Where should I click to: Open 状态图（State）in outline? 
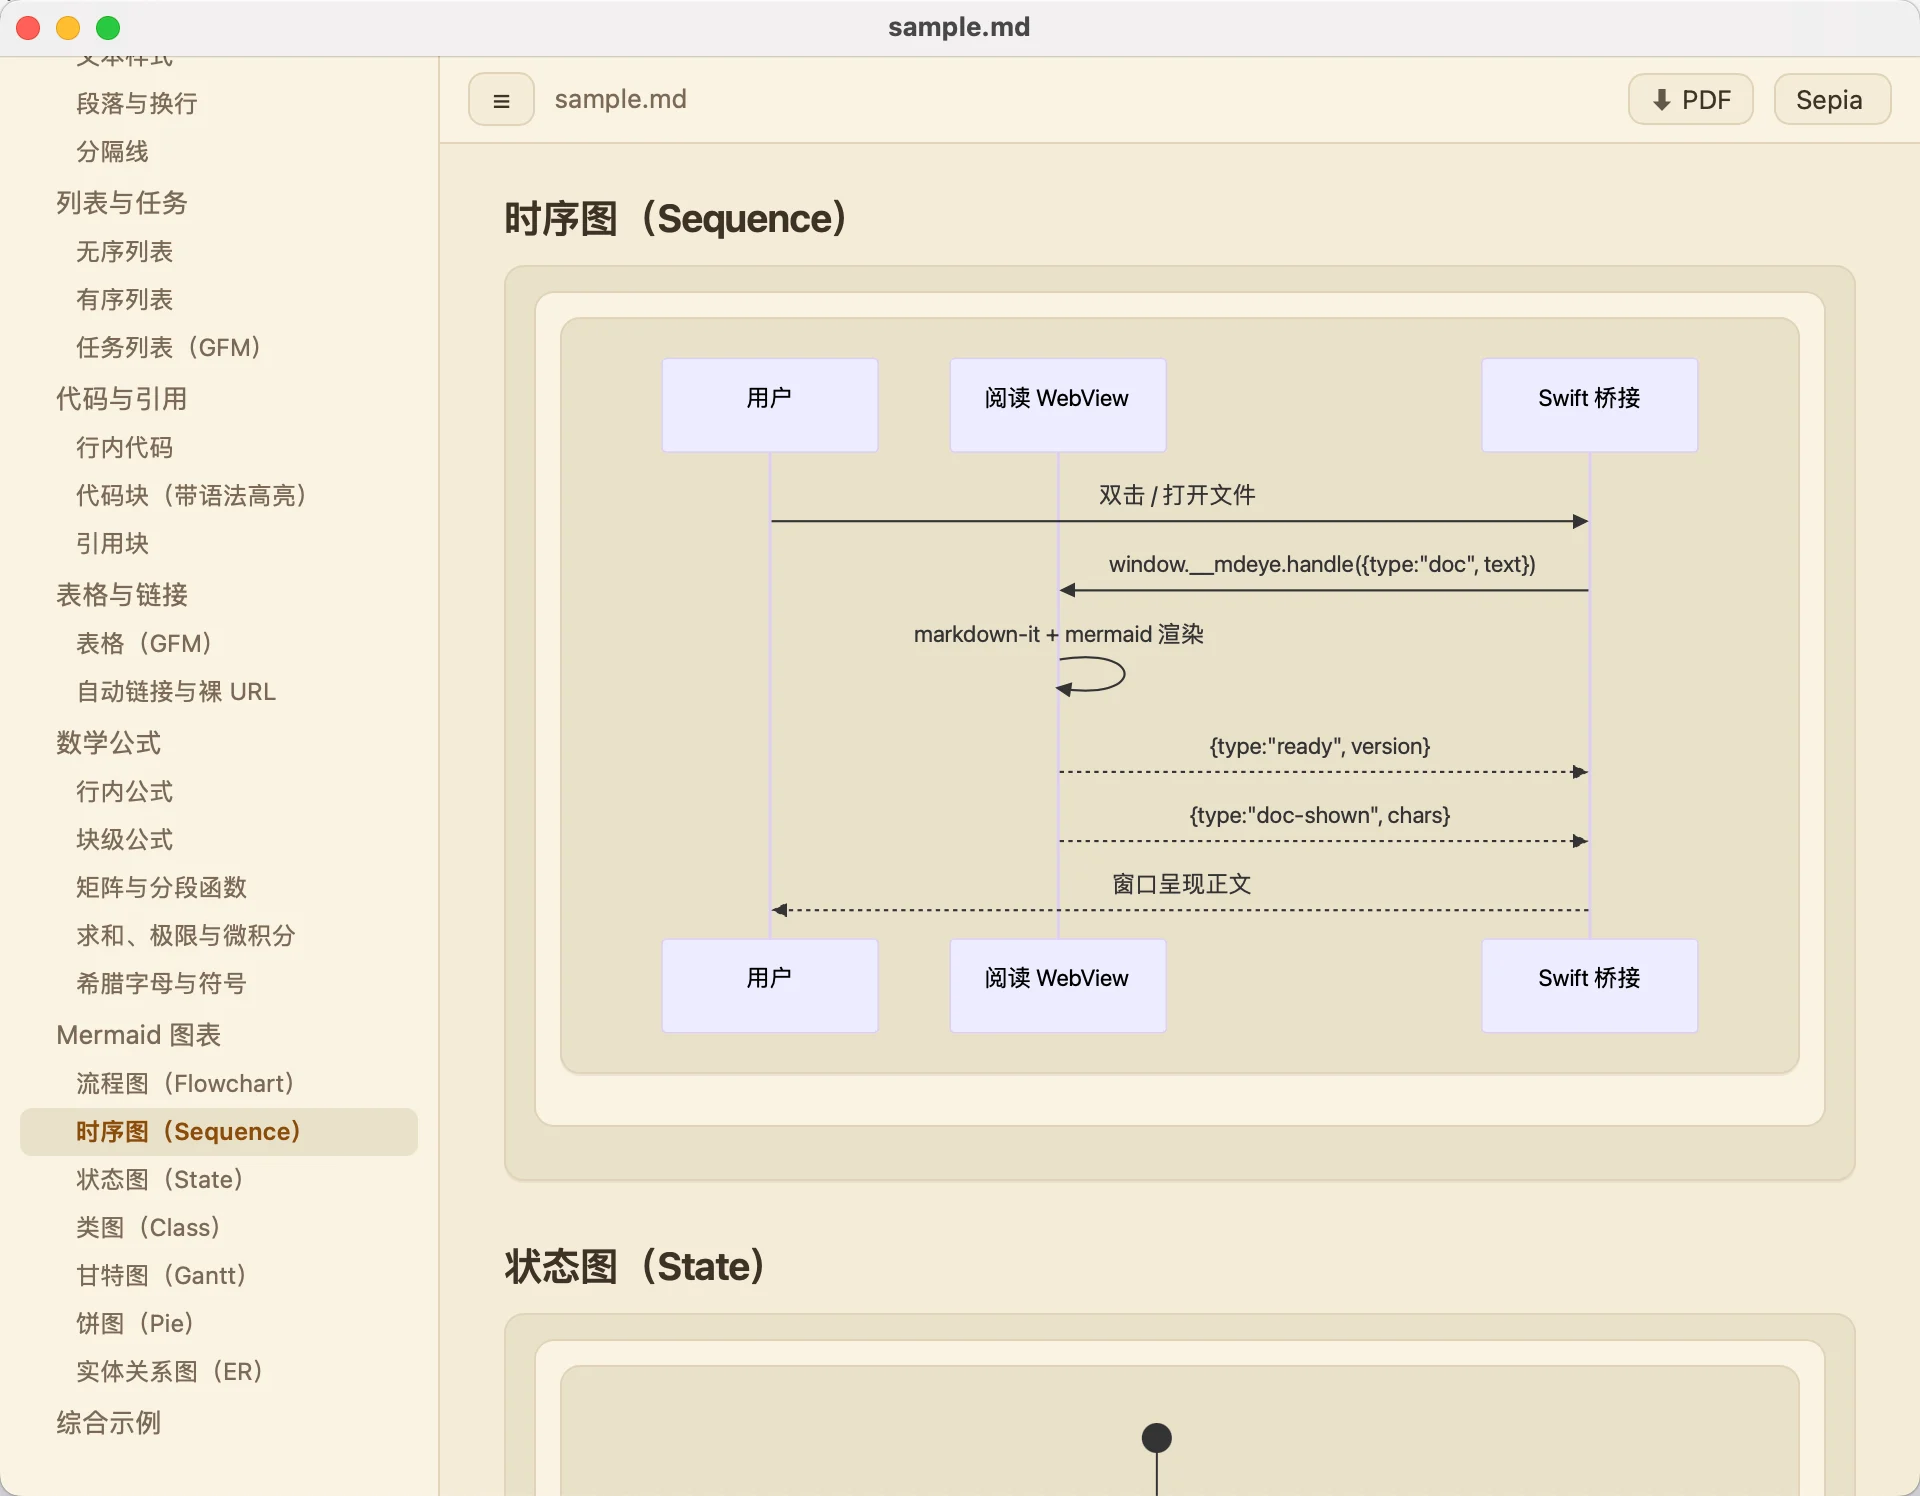[x=160, y=1180]
